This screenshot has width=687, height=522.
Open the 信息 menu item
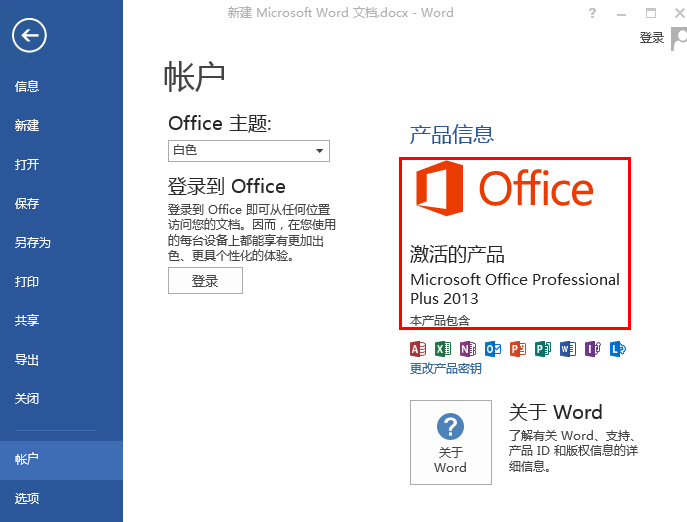[61, 86]
